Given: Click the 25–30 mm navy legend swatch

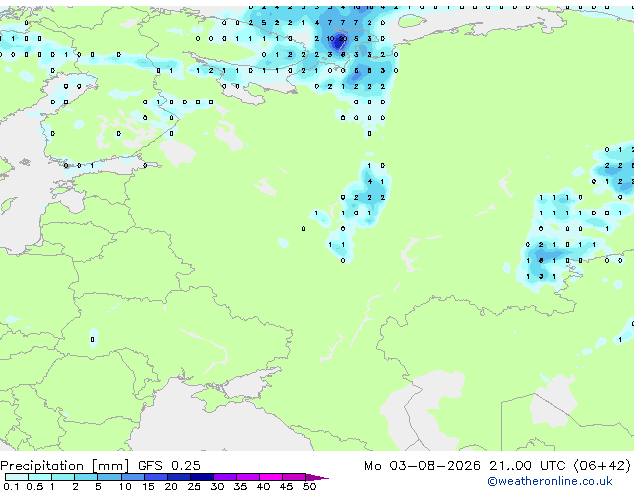Looking at the screenshot, I should click(x=202, y=477).
